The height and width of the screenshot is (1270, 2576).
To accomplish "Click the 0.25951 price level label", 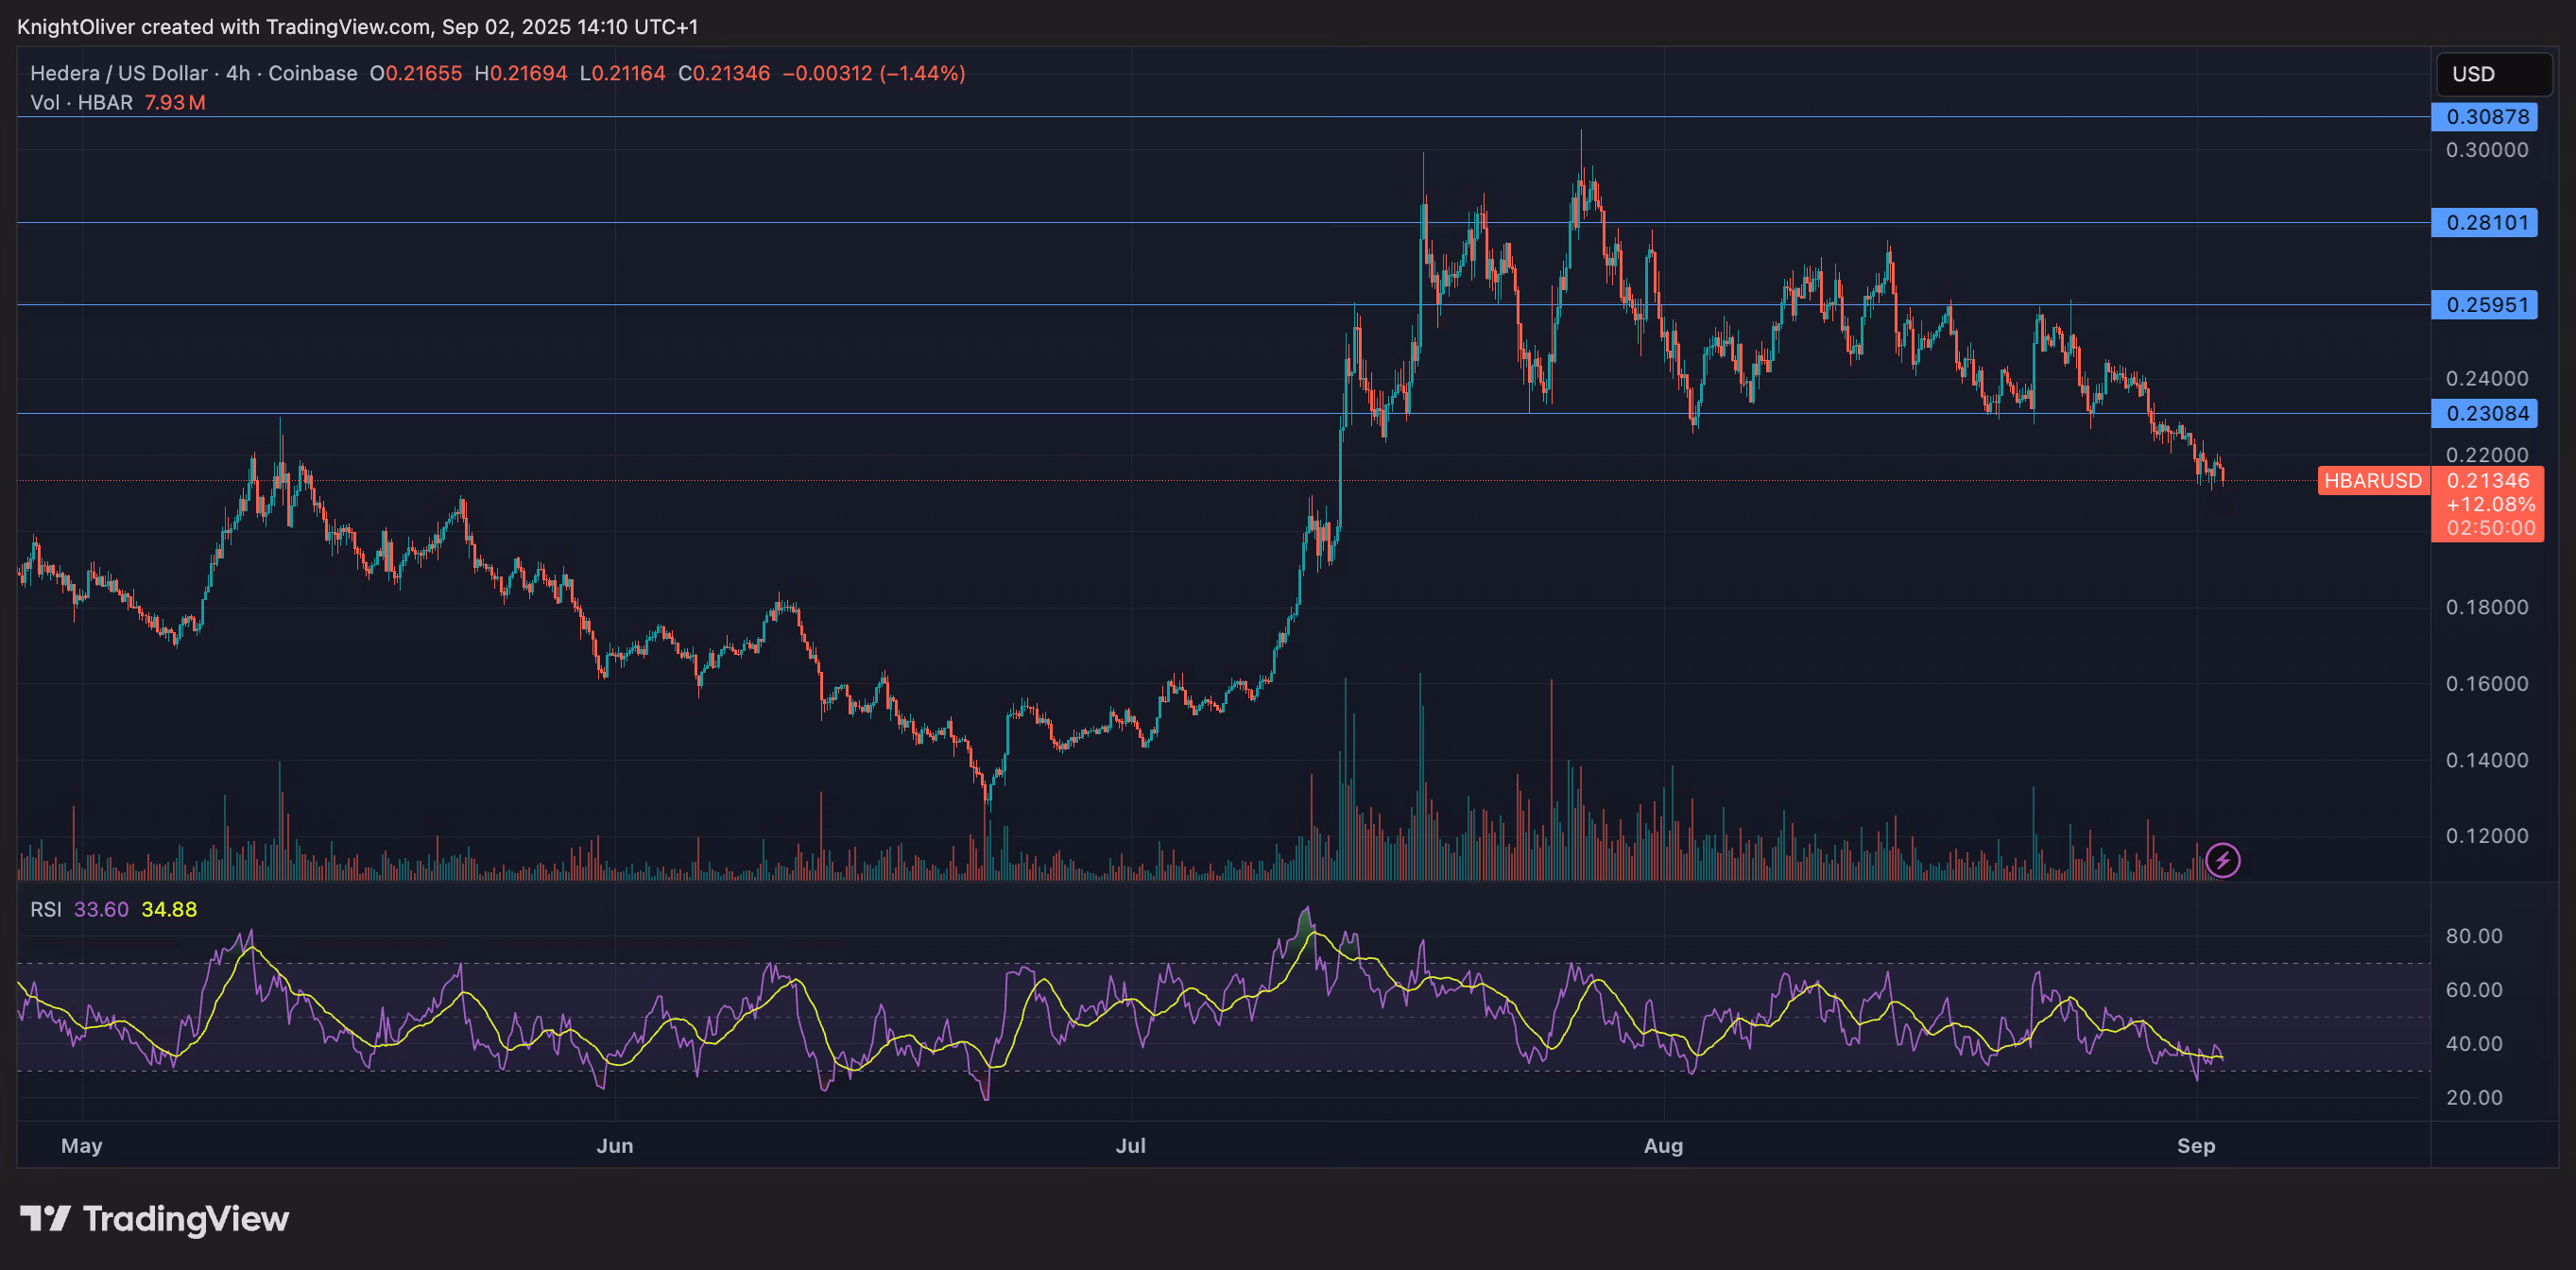I will pyautogui.click(x=2485, y=304).
